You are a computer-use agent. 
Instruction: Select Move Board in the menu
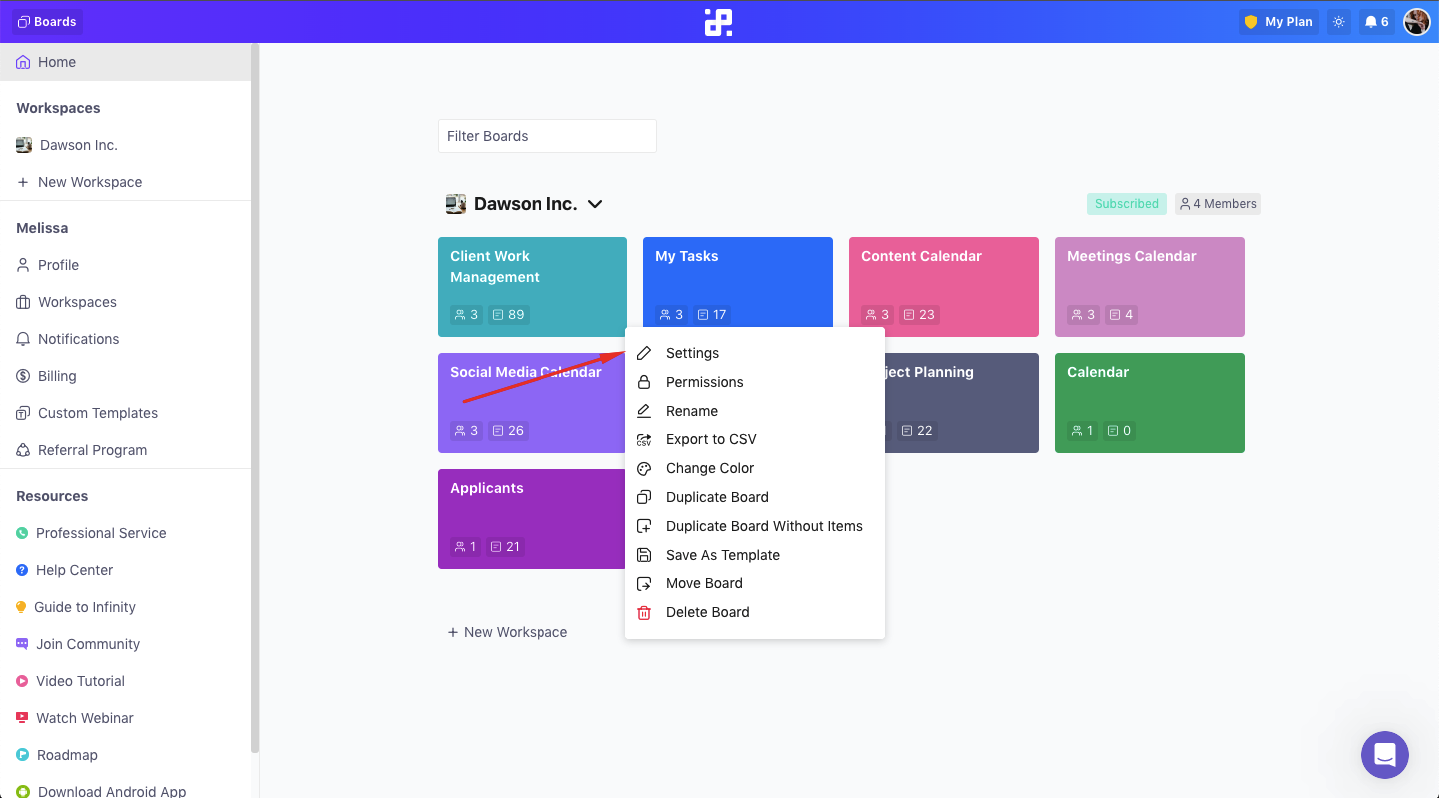[704, 584]
